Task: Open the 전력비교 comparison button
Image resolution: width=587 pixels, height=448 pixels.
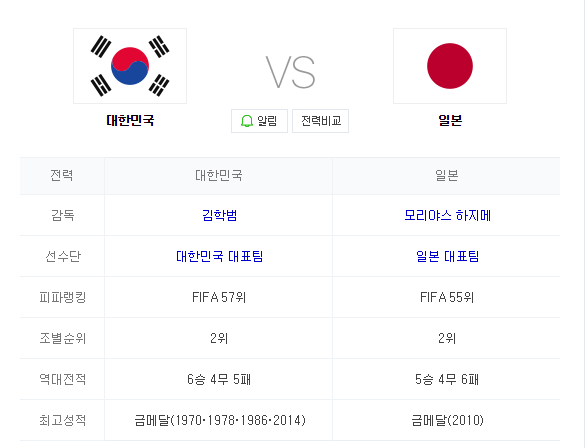Action: pos(320,121)
